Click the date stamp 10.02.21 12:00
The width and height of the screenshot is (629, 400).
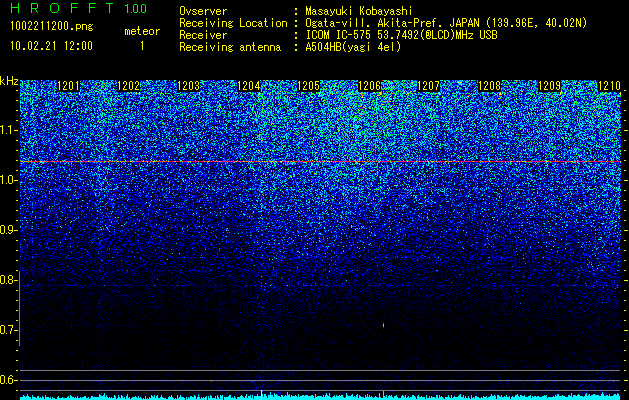coord(51,46)
